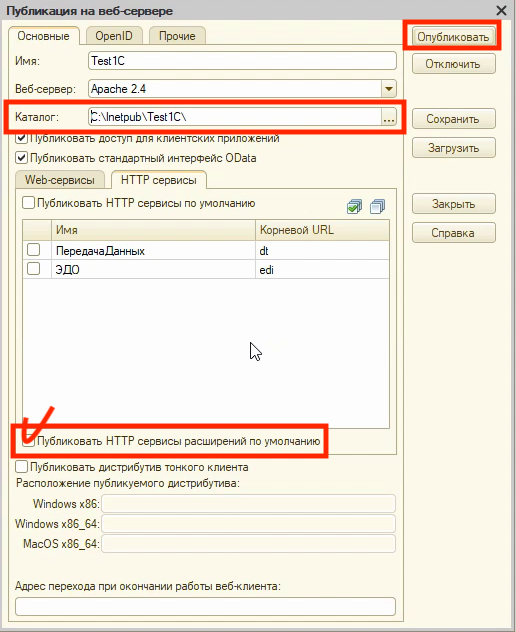
Task: Check the ЭДО service checkbox
Action: 33,268
